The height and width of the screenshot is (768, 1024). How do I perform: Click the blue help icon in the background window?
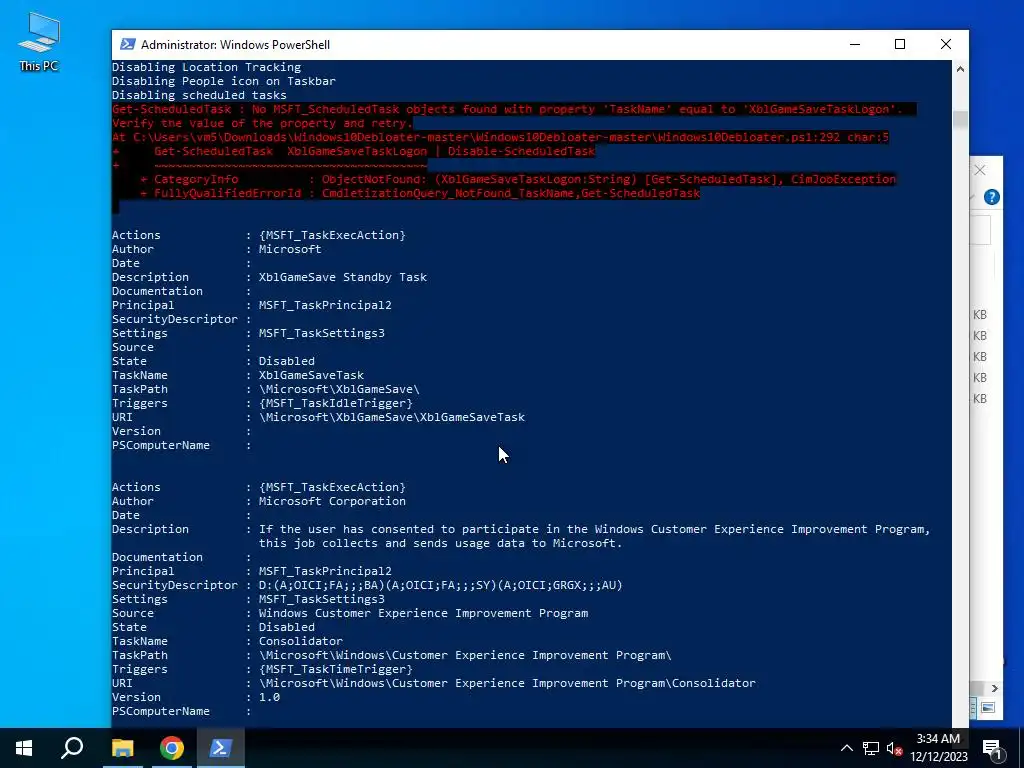coord(991,197)
